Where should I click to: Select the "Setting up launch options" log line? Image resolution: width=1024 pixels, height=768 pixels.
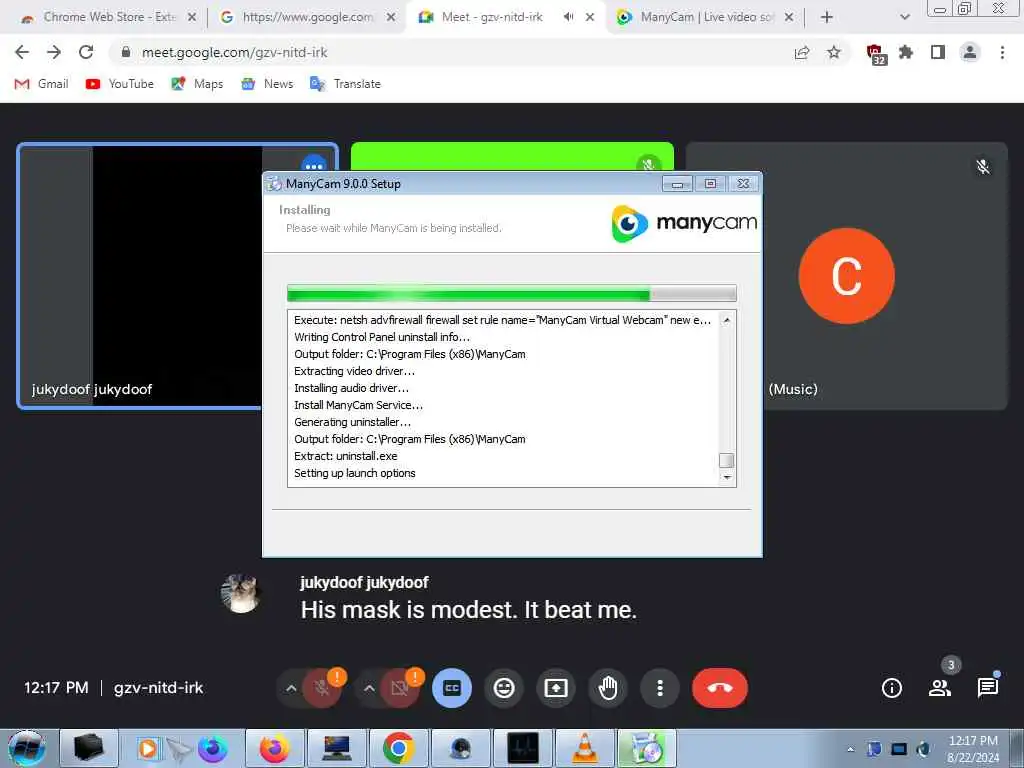pyautogui.click(x=355, y=473)
